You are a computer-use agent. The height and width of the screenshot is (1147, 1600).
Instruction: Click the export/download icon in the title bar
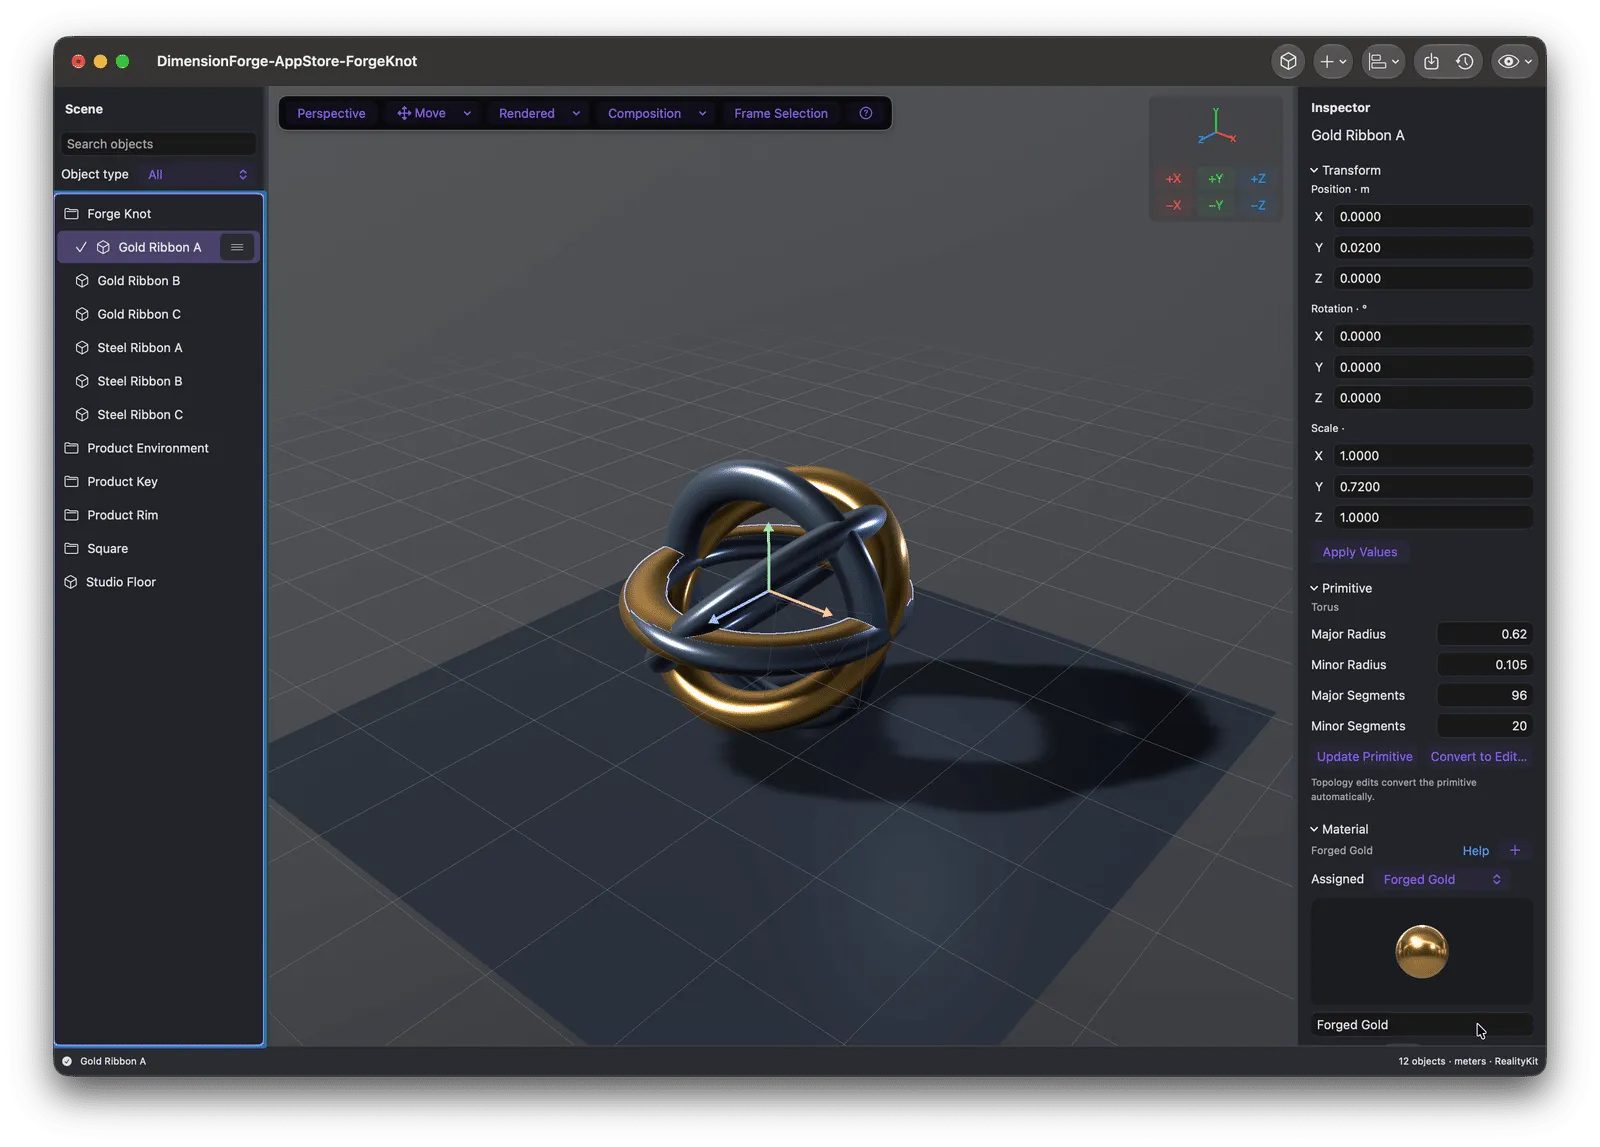(1431, 62)
